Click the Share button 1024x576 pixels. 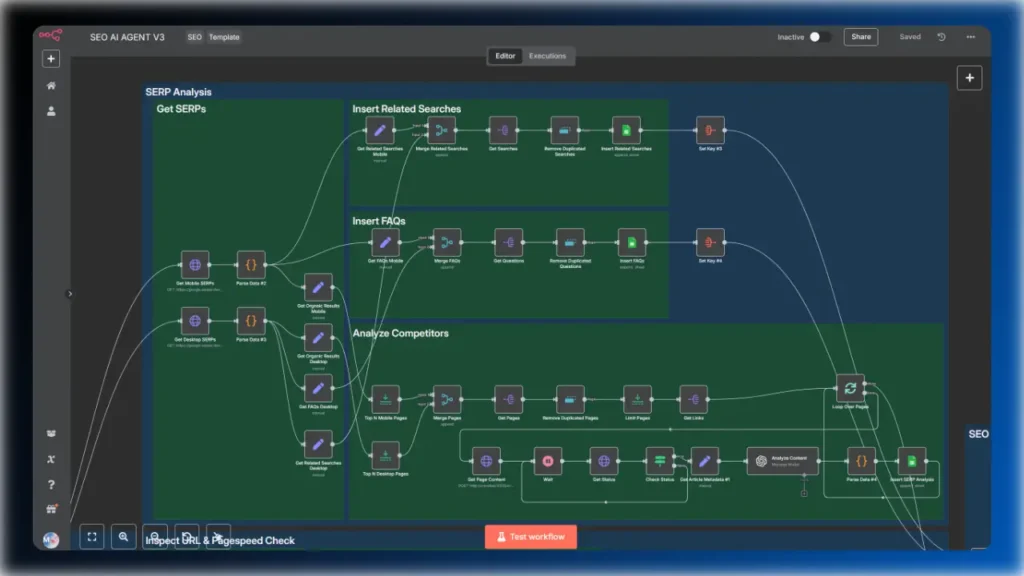click(x=861, y=37)
